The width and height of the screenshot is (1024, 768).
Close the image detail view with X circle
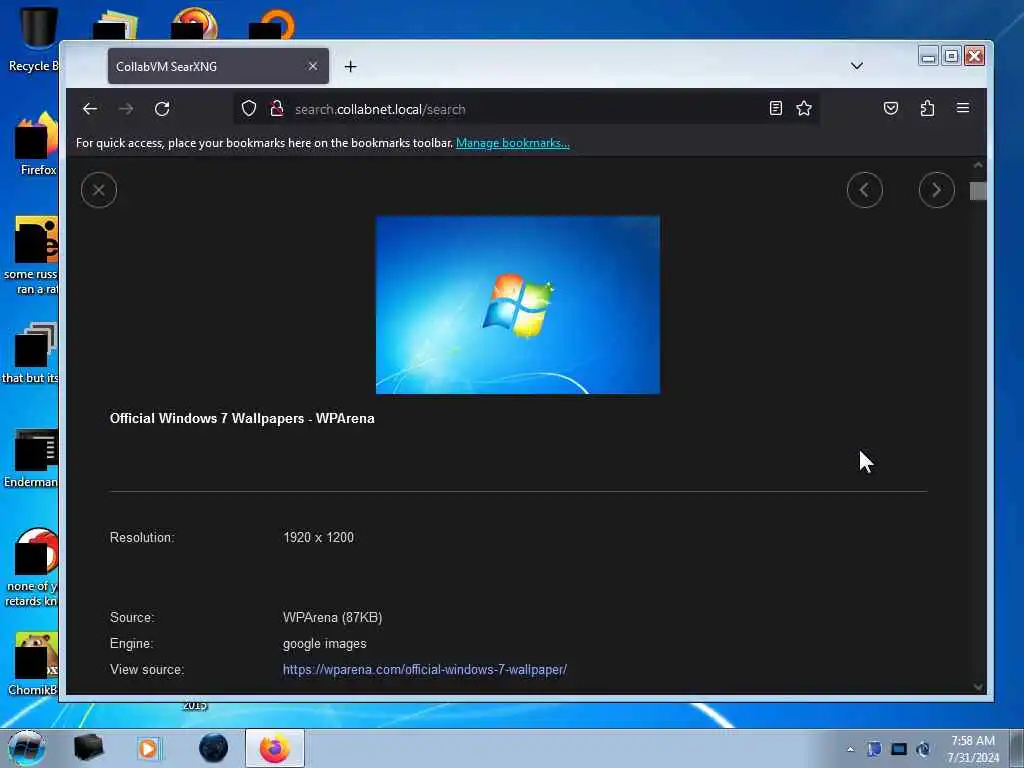pyautogui.click(x=99, y=190)
